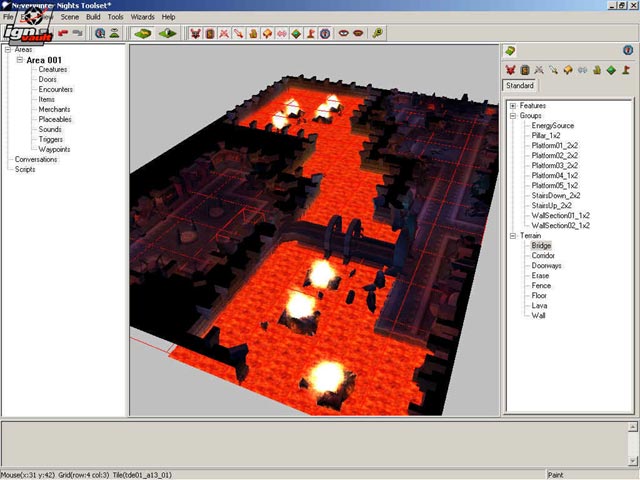Expand the Features tree node
The image size is (640, 480).
coord(512,105)
